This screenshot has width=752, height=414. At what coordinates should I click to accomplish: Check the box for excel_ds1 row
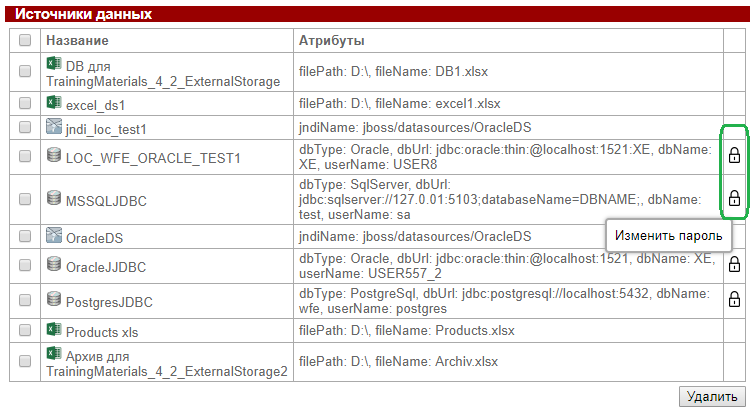25,103
